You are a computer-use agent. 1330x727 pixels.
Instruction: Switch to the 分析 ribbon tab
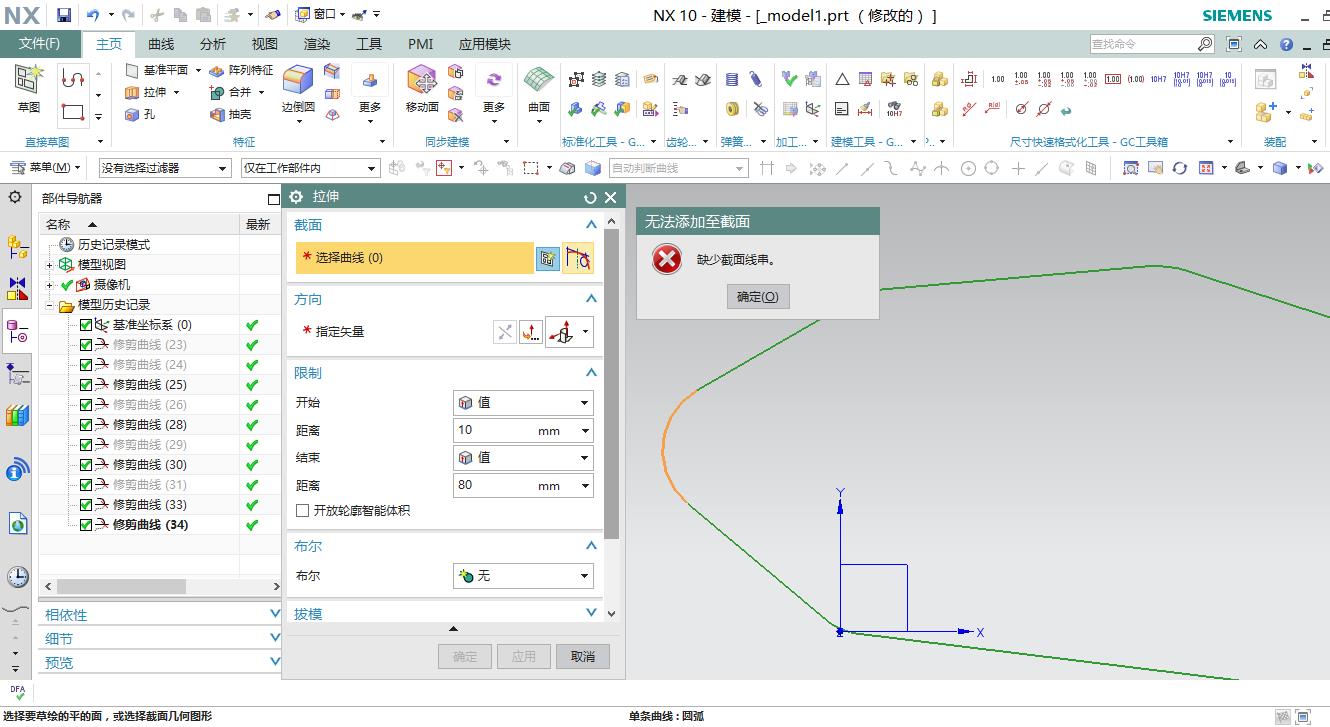point(213,44)
